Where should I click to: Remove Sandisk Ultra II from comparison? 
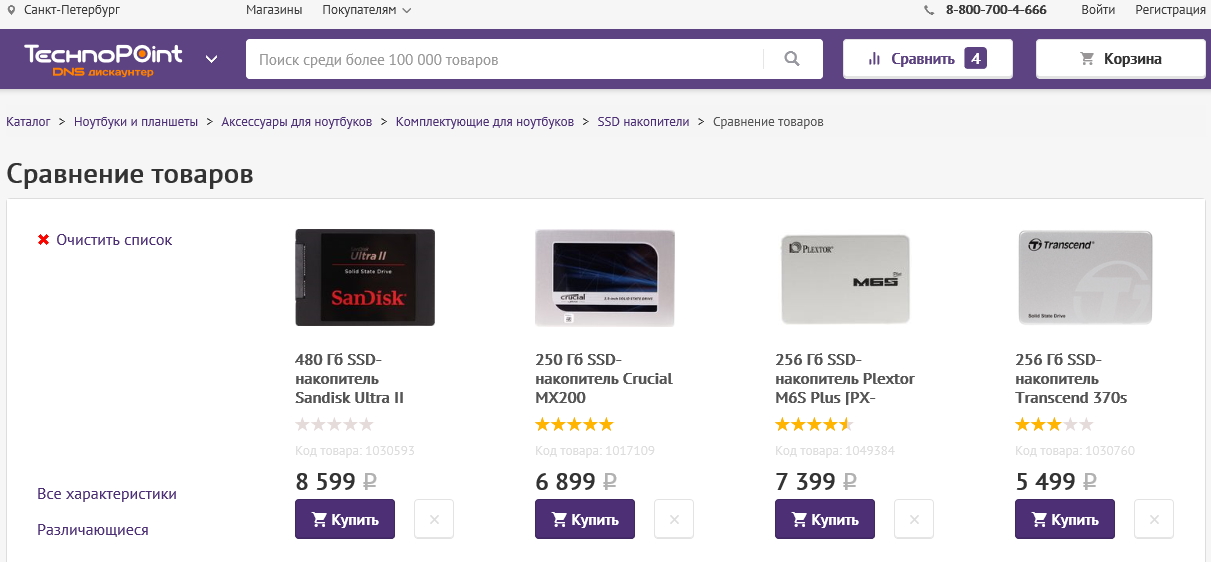pos(434,520)
